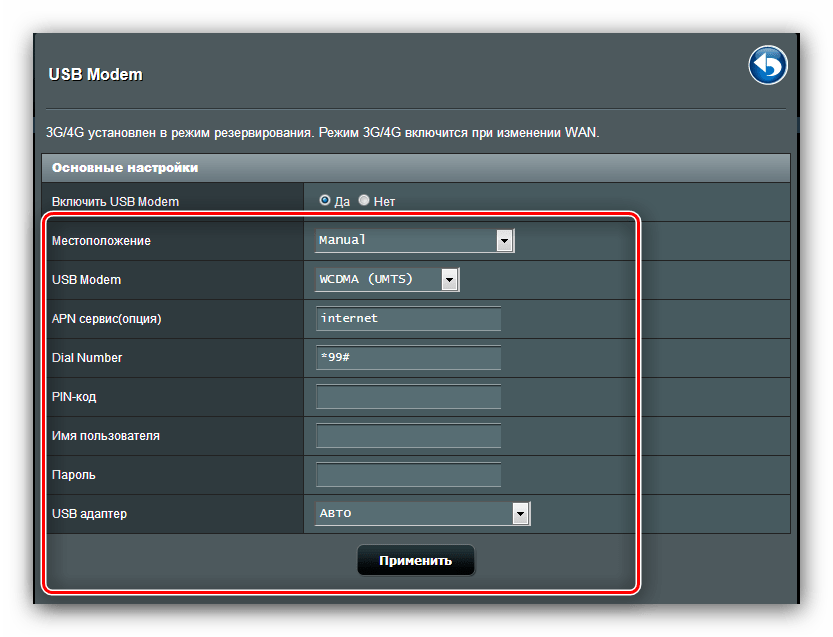Select the Нет radio button
Viewport: 833px width, 637px height.
364,200
